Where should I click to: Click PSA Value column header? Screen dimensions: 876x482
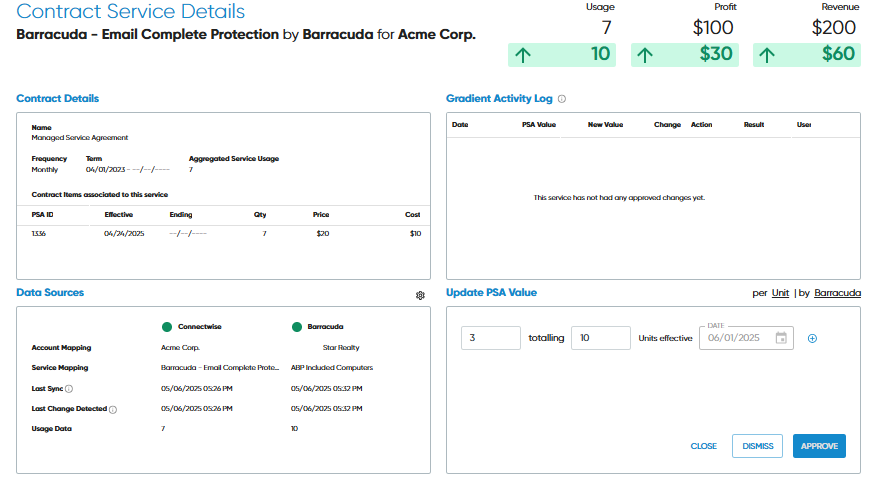[539, 125]
